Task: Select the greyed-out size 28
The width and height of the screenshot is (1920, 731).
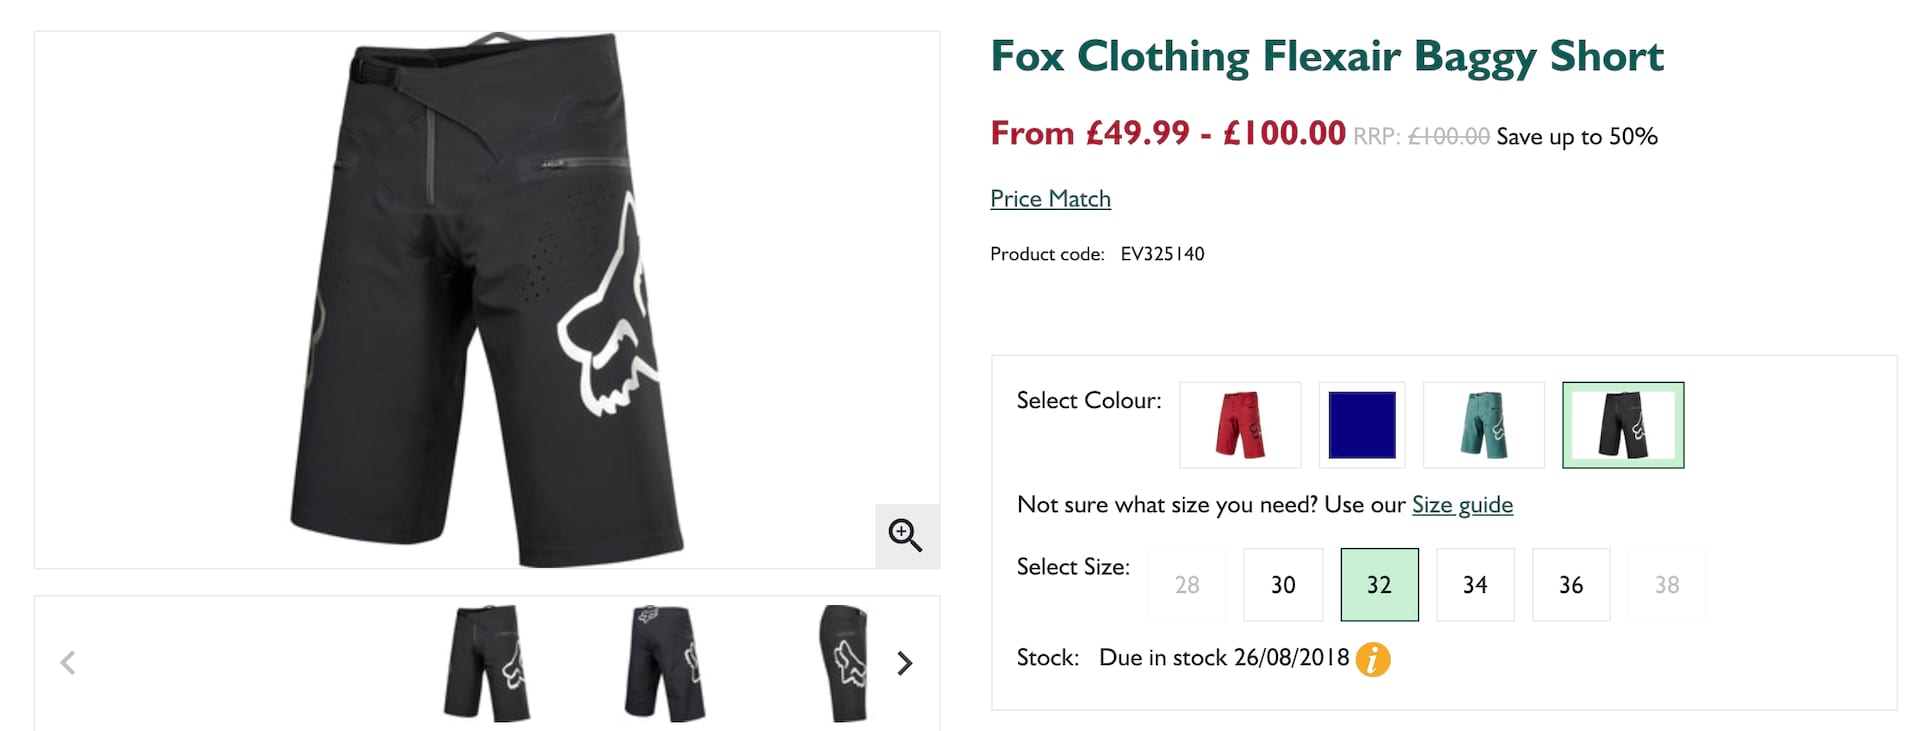Action: pyautogui.click(x=1187, y=585)
